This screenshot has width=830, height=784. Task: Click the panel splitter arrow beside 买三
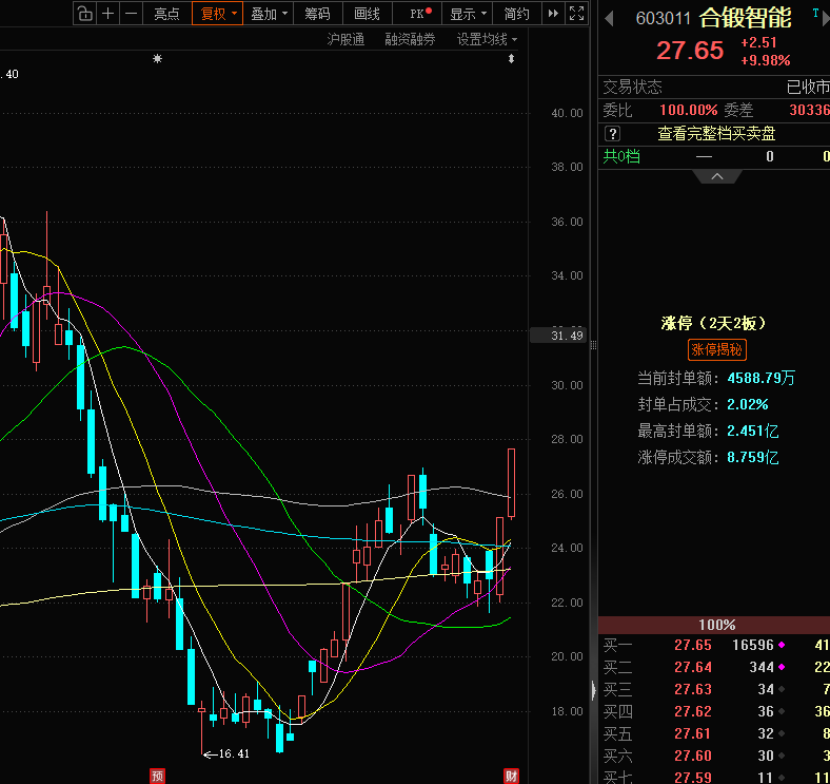pos(594,690)
